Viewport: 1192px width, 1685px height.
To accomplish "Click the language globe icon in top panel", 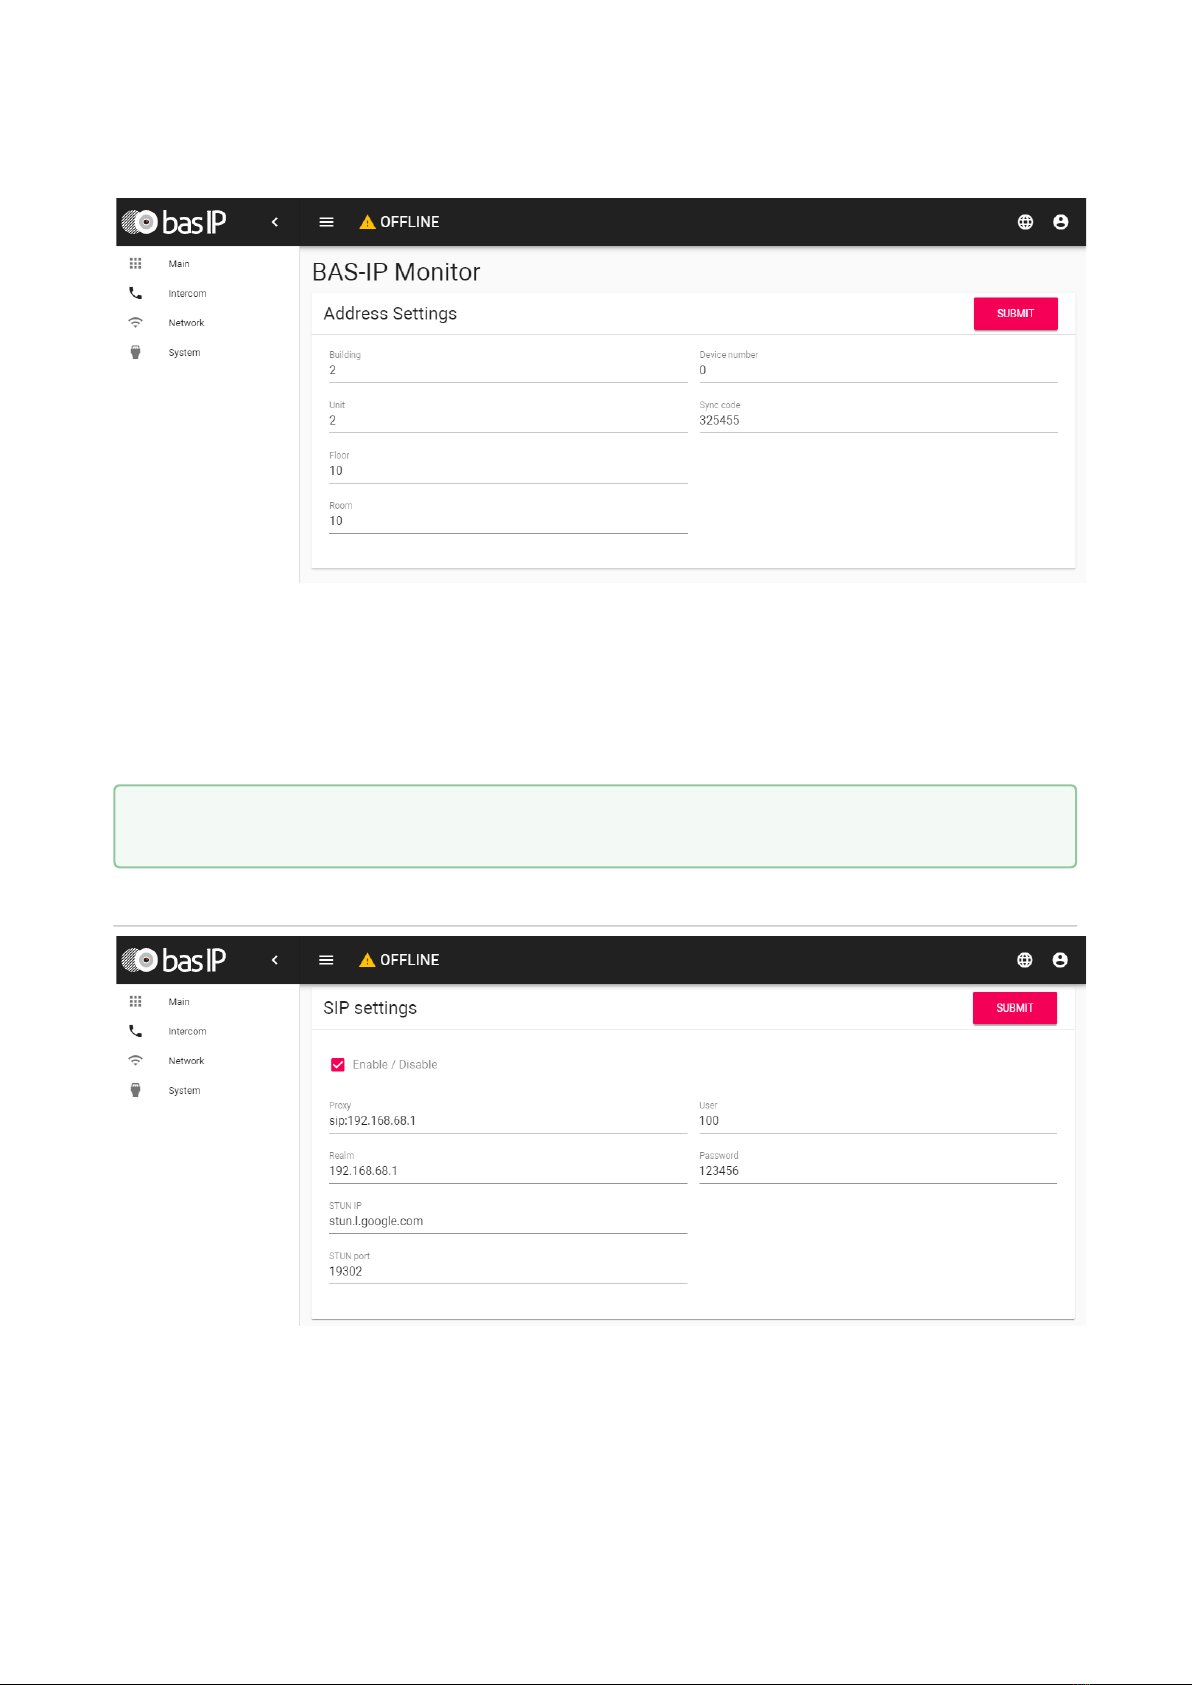I will tap(1025, 222).
